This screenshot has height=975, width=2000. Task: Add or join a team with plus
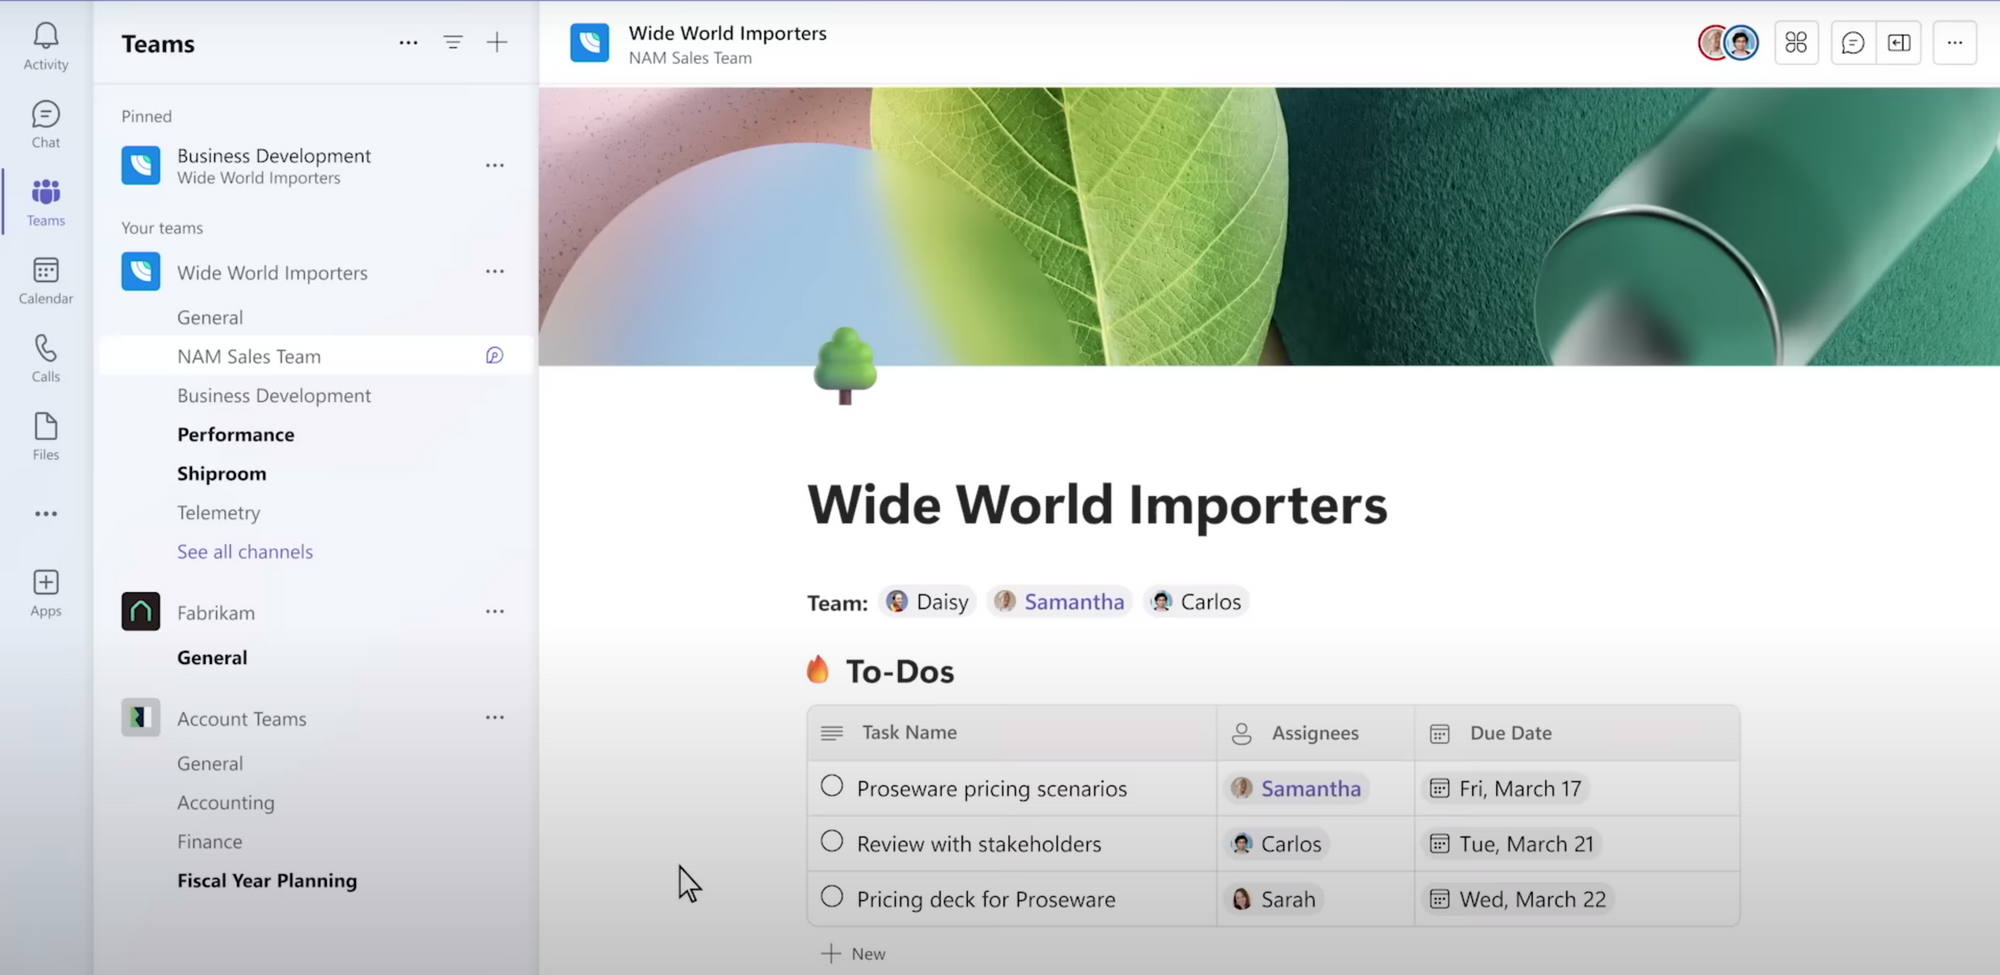[x=497, y=42]
